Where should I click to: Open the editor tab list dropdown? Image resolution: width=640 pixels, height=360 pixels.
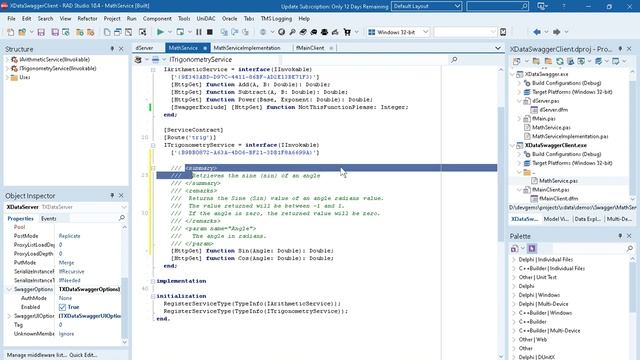(498, 48)
